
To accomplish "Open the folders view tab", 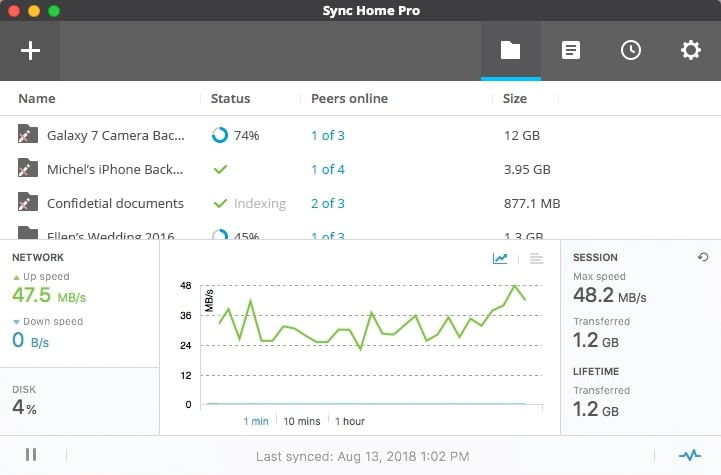I will [x=511, y=50].
